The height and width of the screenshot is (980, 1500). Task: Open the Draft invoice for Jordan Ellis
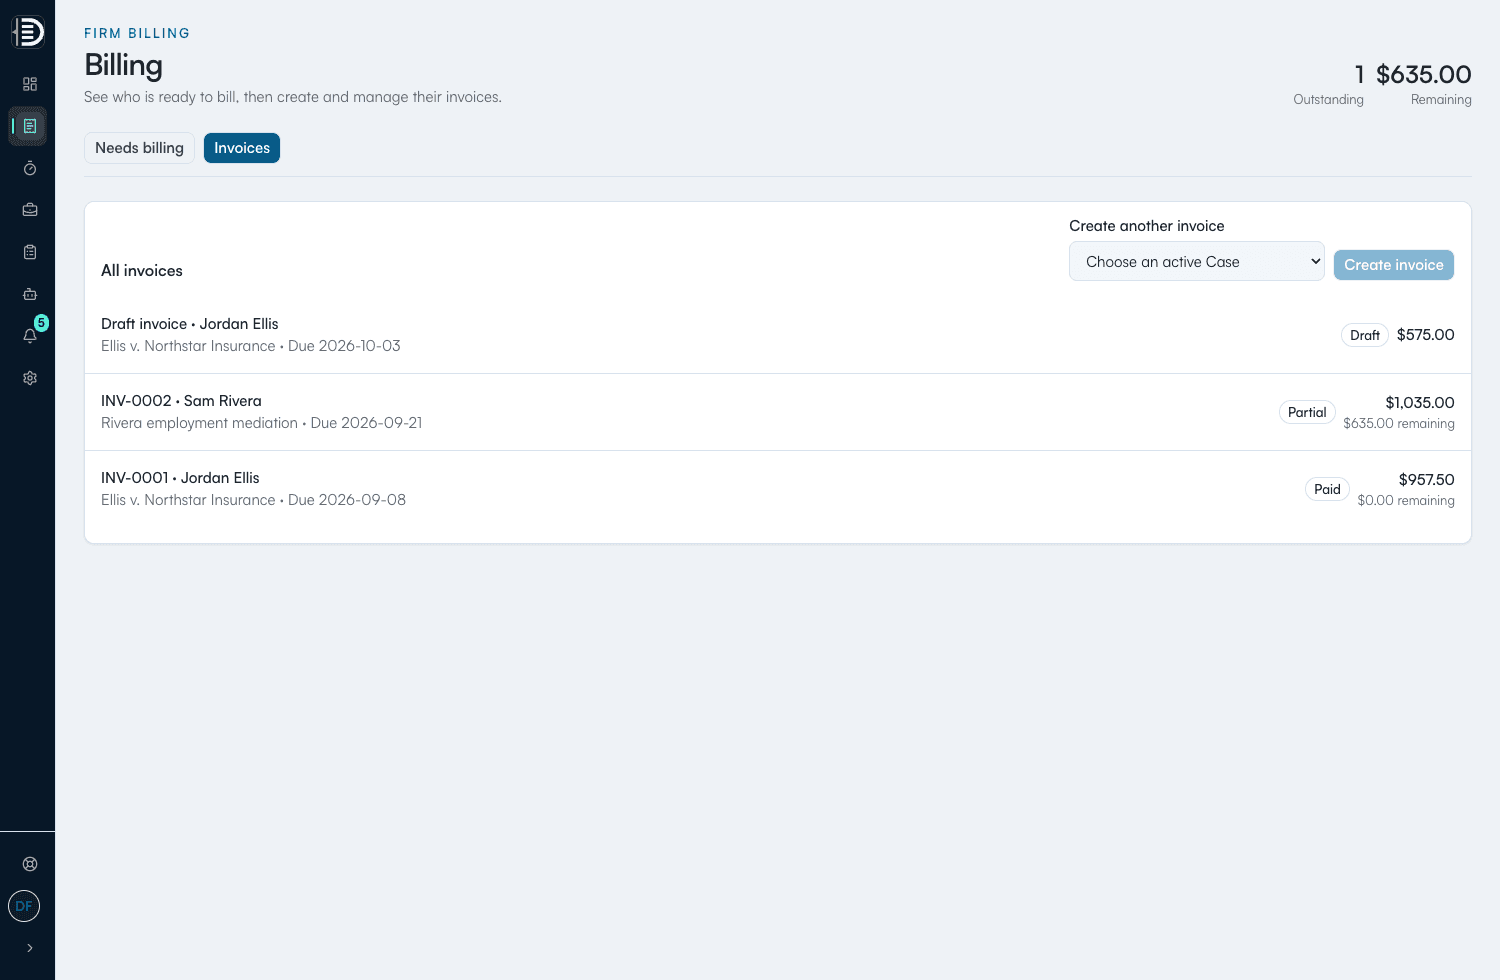(x=778, y=335)
